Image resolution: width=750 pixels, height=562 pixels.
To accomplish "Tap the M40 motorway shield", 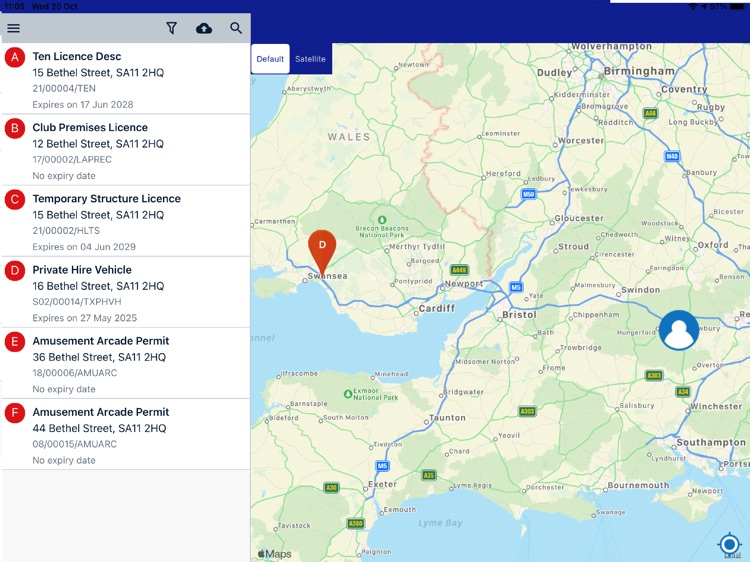I will (672, 156).
